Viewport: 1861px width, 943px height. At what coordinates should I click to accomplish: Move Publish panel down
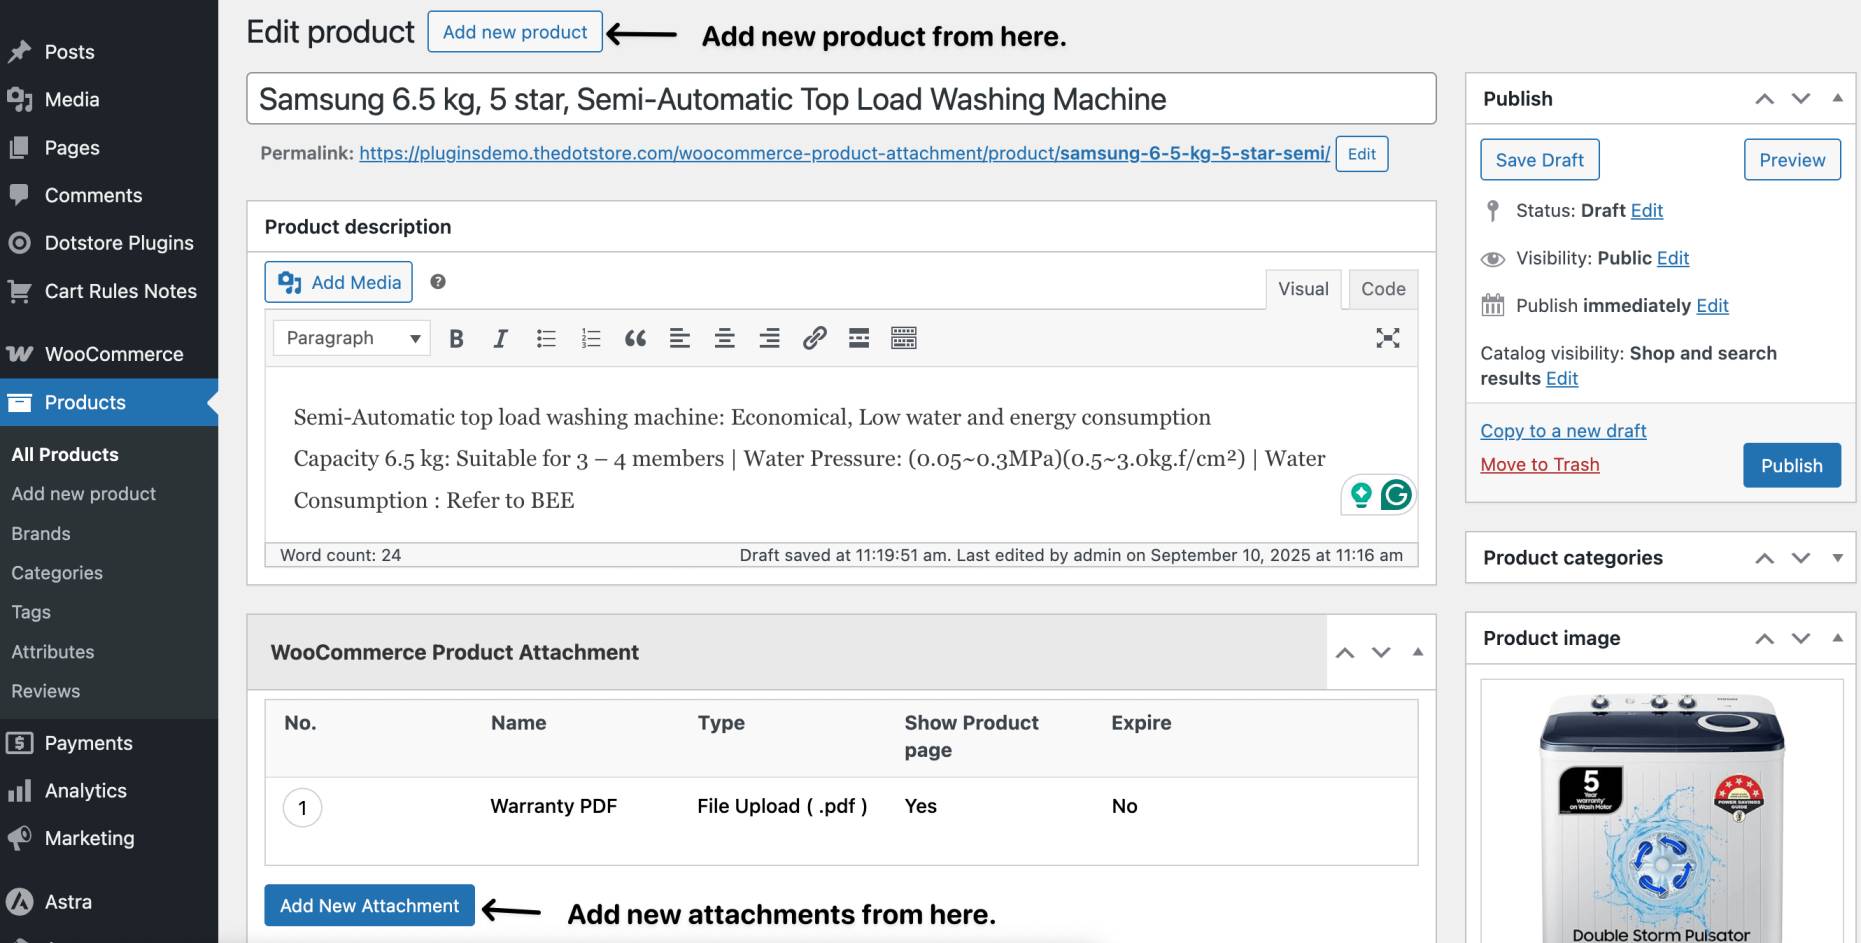[1801, 99]
